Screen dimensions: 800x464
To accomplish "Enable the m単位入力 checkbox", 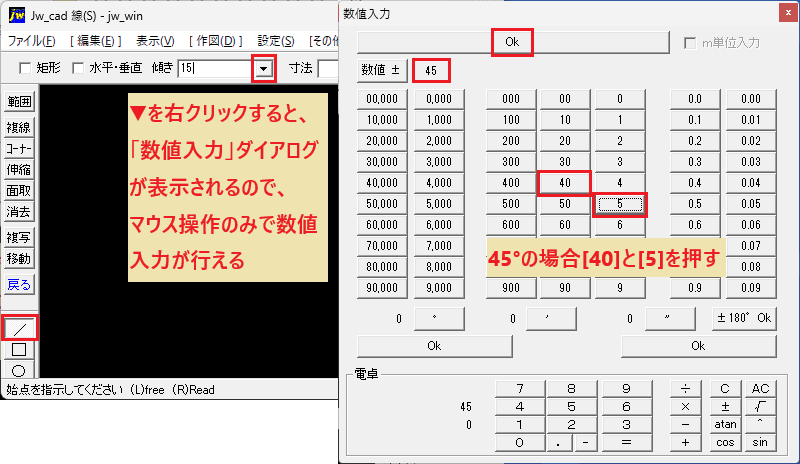I will pyautogui.click(x=690, y=43).
